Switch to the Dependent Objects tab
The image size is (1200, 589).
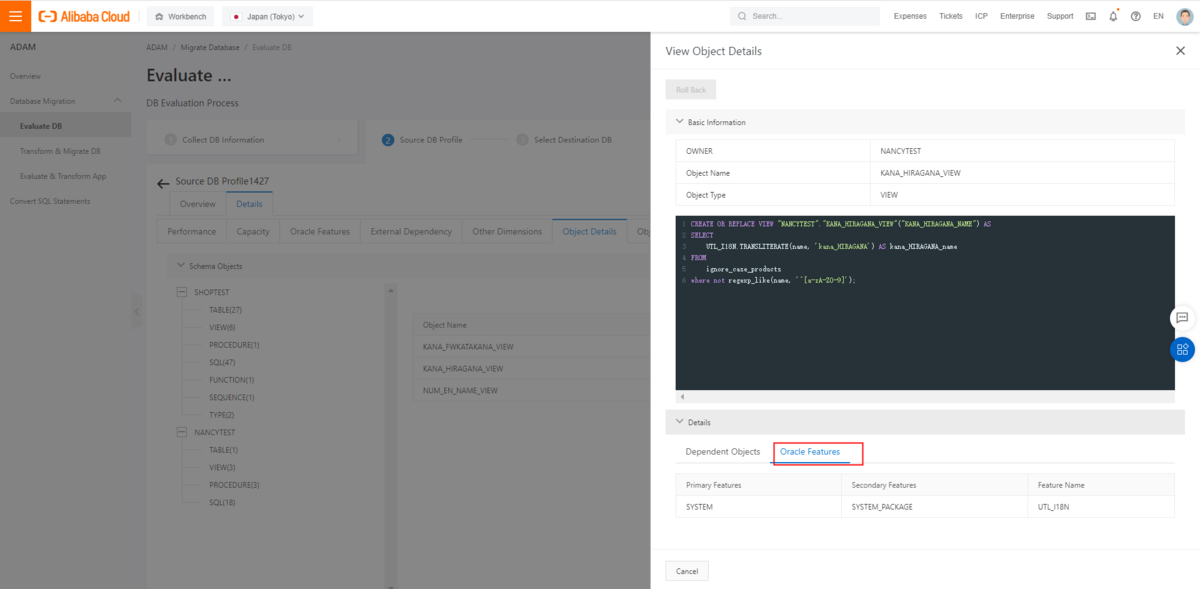723,452
